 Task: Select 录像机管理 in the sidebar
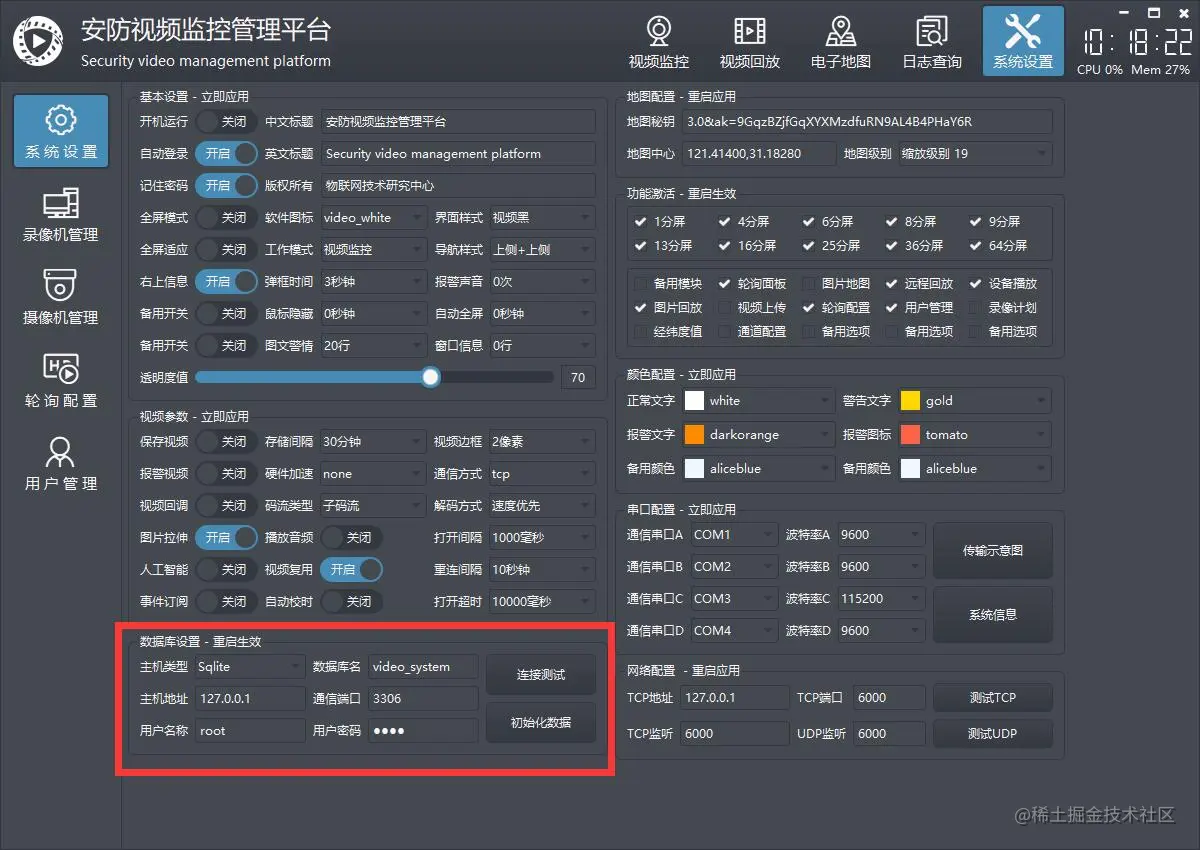pyautogui.click(x=62, y=216)
